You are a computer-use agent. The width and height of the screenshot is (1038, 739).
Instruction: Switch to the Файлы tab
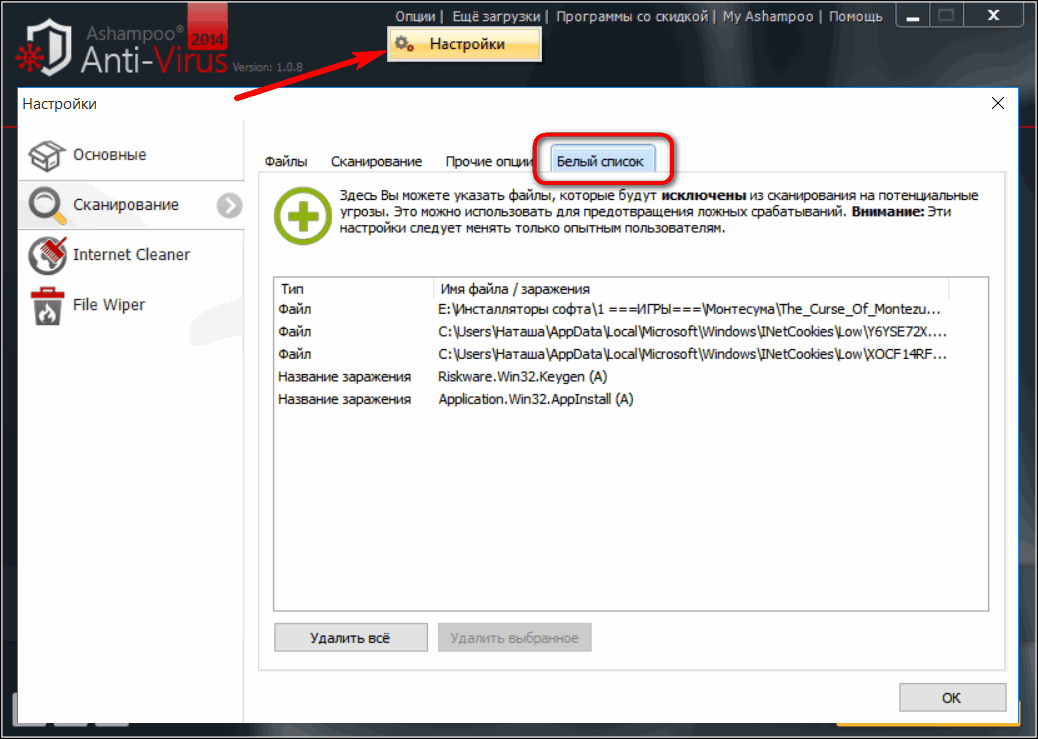286,162
